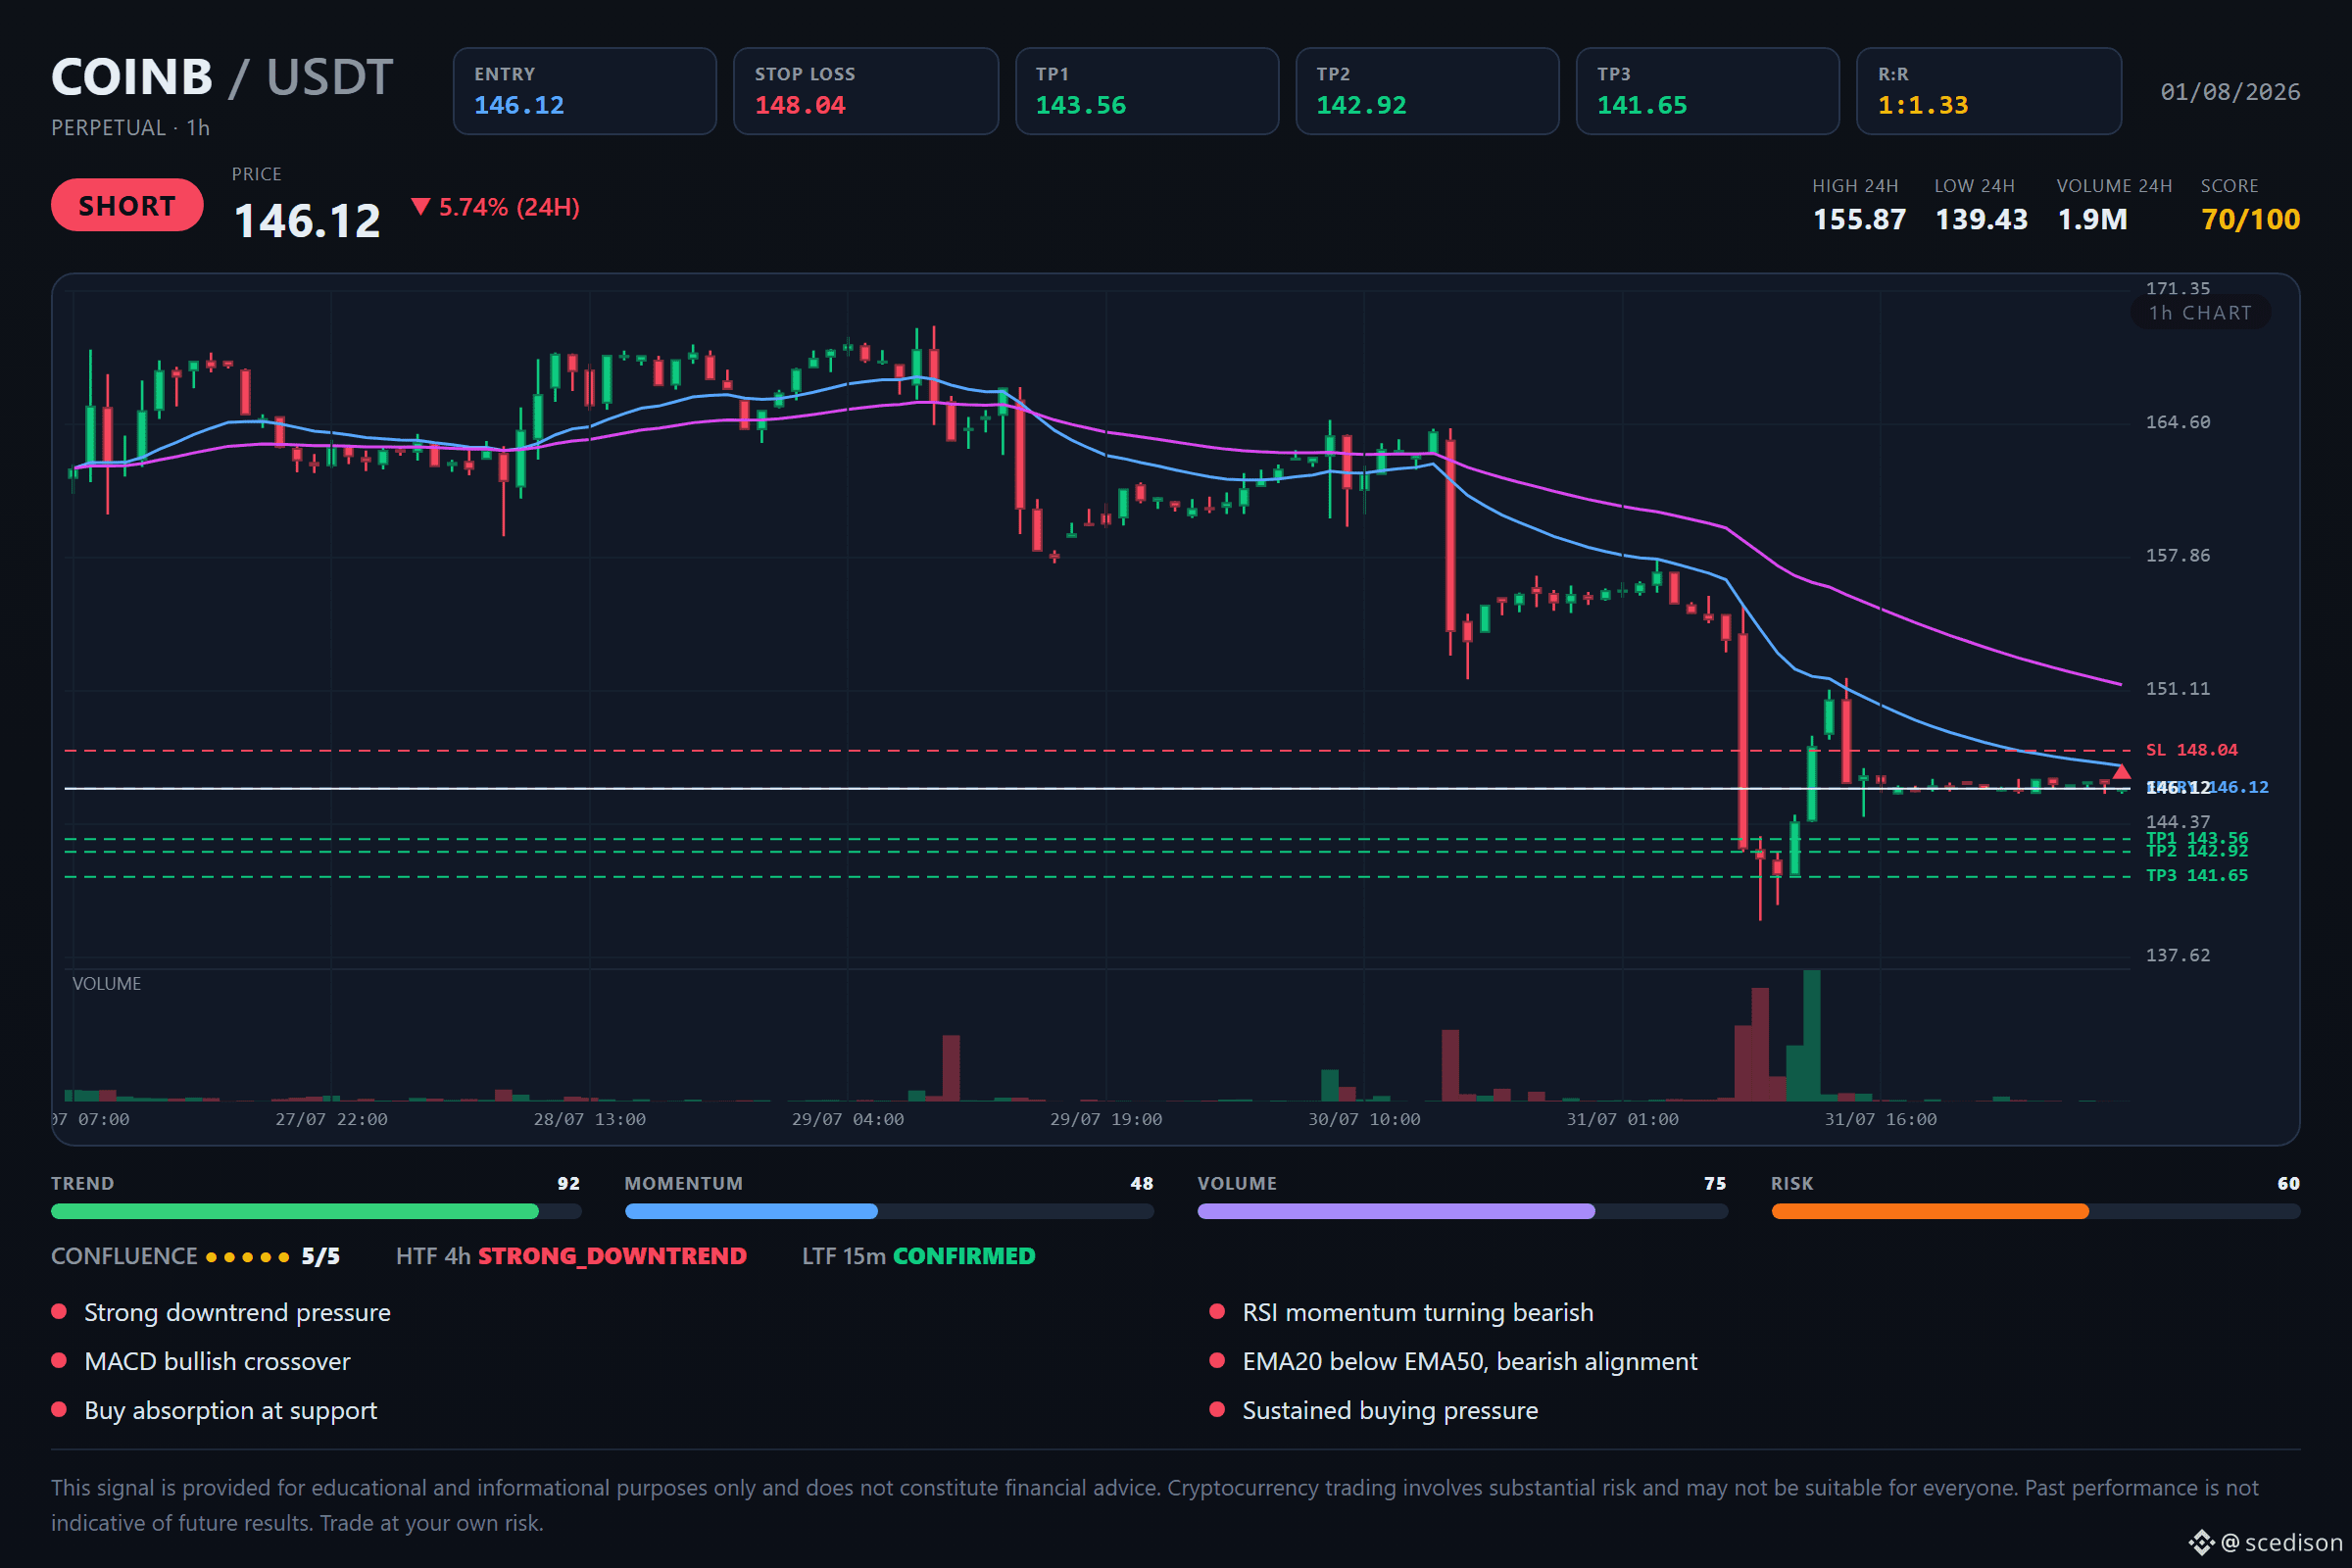Click the educational disclaimer paragraph
Viewport: 2352px width, 1568px height.
[x=1155, y=1506]
